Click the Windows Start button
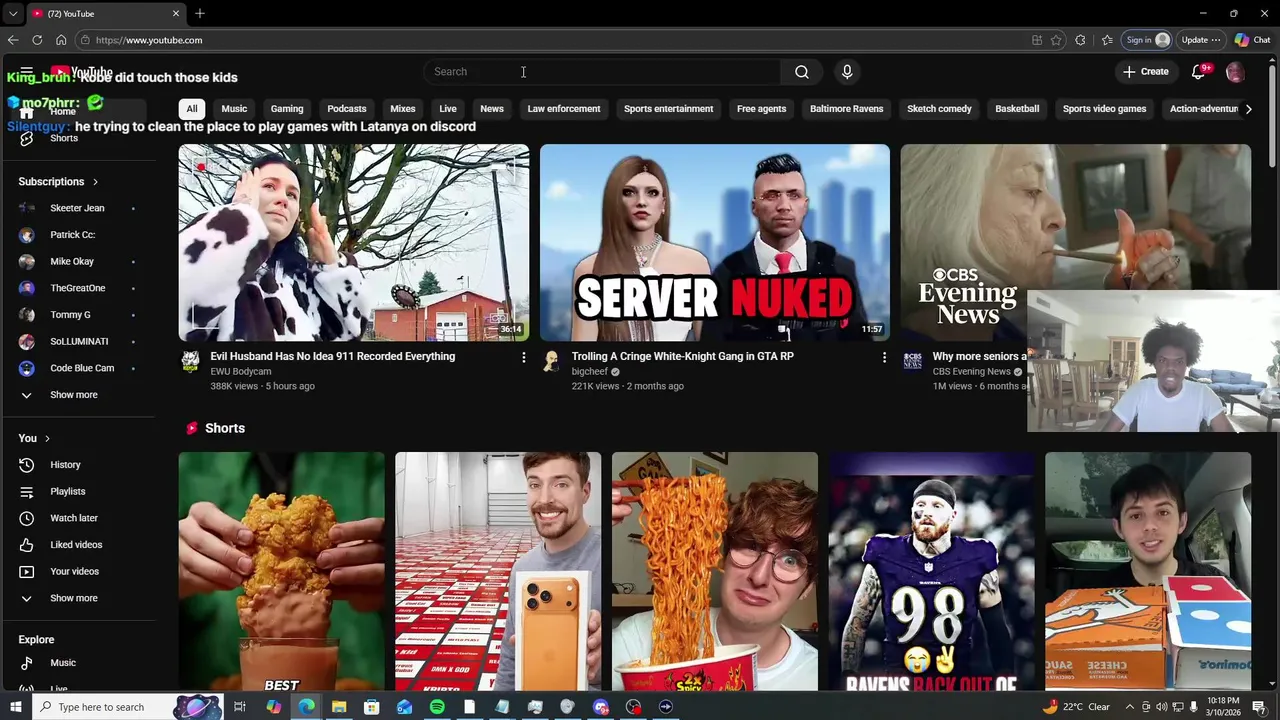 coord(15,707)
